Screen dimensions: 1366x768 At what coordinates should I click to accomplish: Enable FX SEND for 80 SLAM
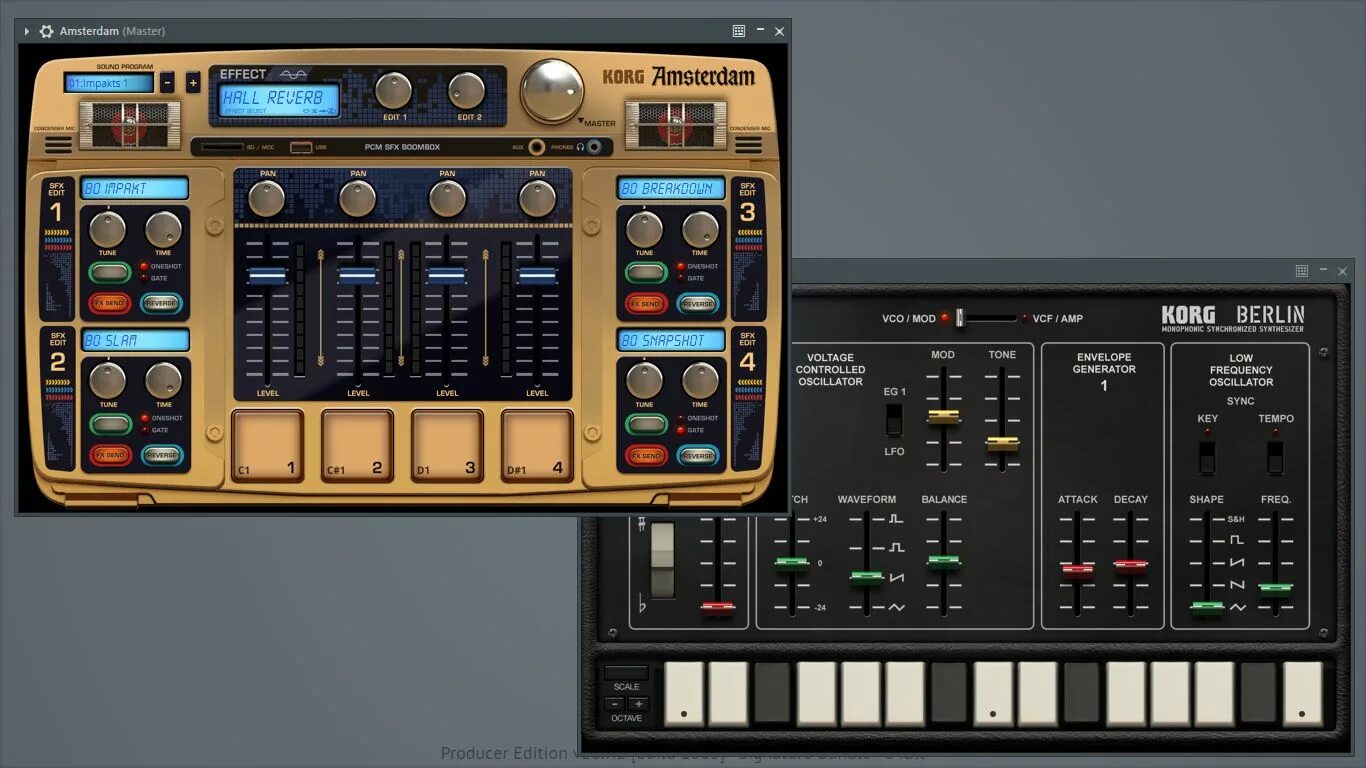(x=110, y=455)
